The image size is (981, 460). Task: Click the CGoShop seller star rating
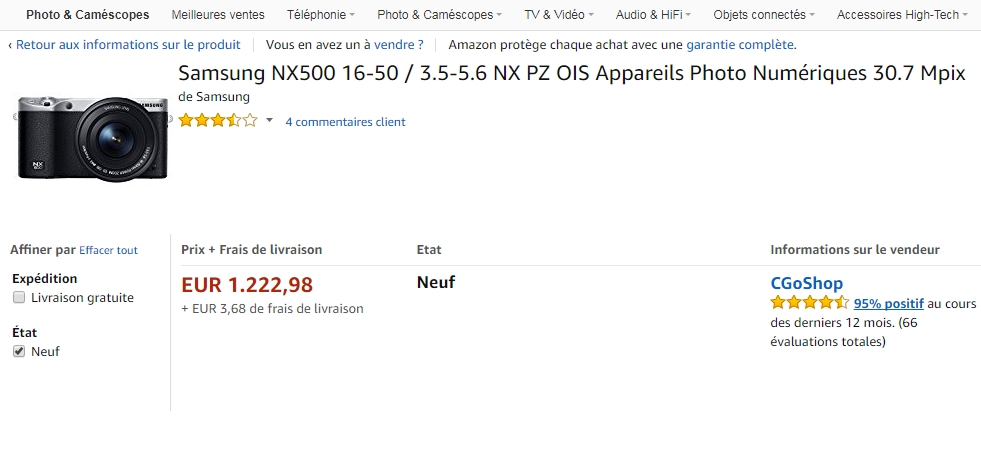click(x=810, y=303)
